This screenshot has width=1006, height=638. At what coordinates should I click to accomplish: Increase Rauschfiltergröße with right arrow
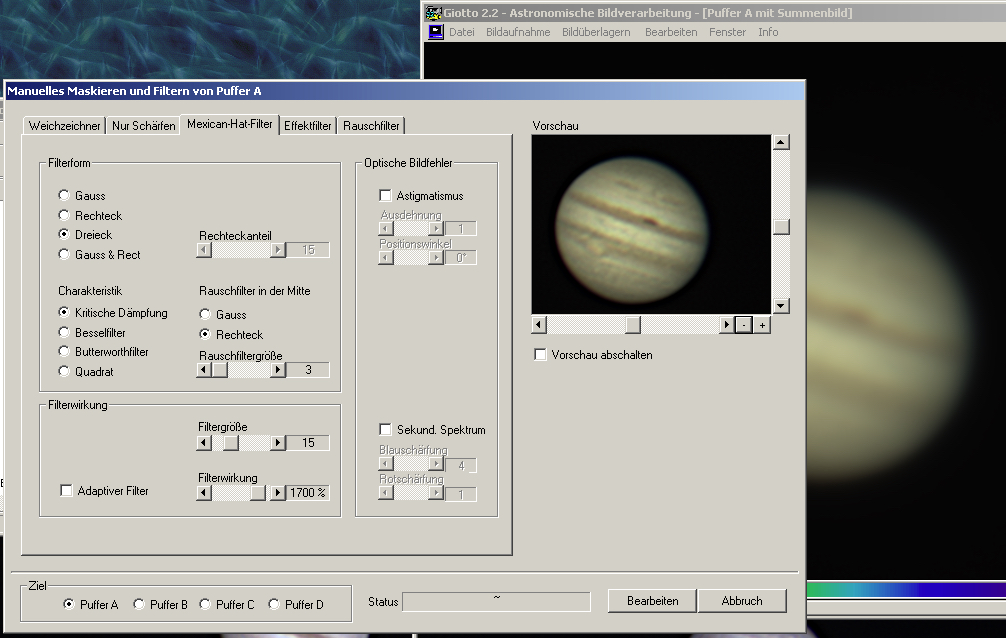pyautogui.click(x=278, y=370)
